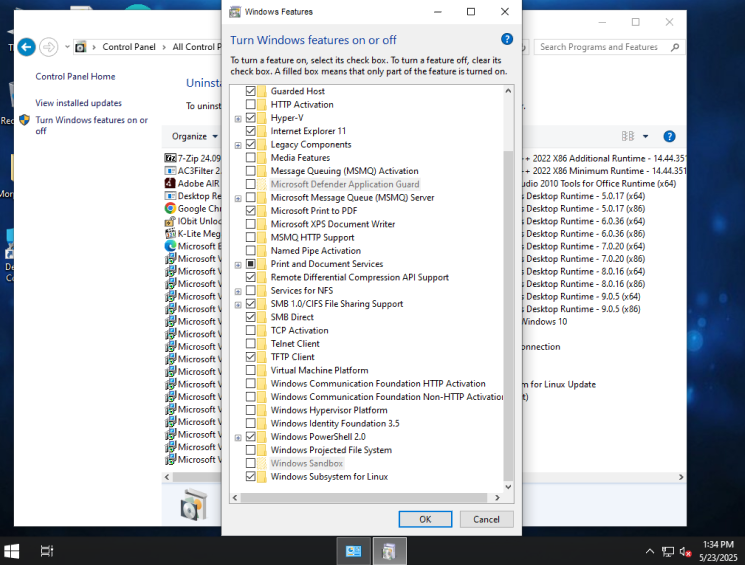Click the Control Panel address bar icon

coord(81,47)
